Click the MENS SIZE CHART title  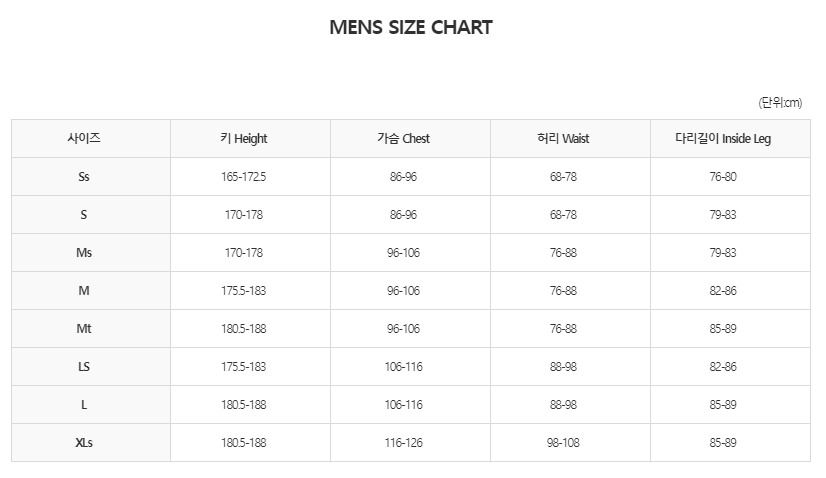411,28
